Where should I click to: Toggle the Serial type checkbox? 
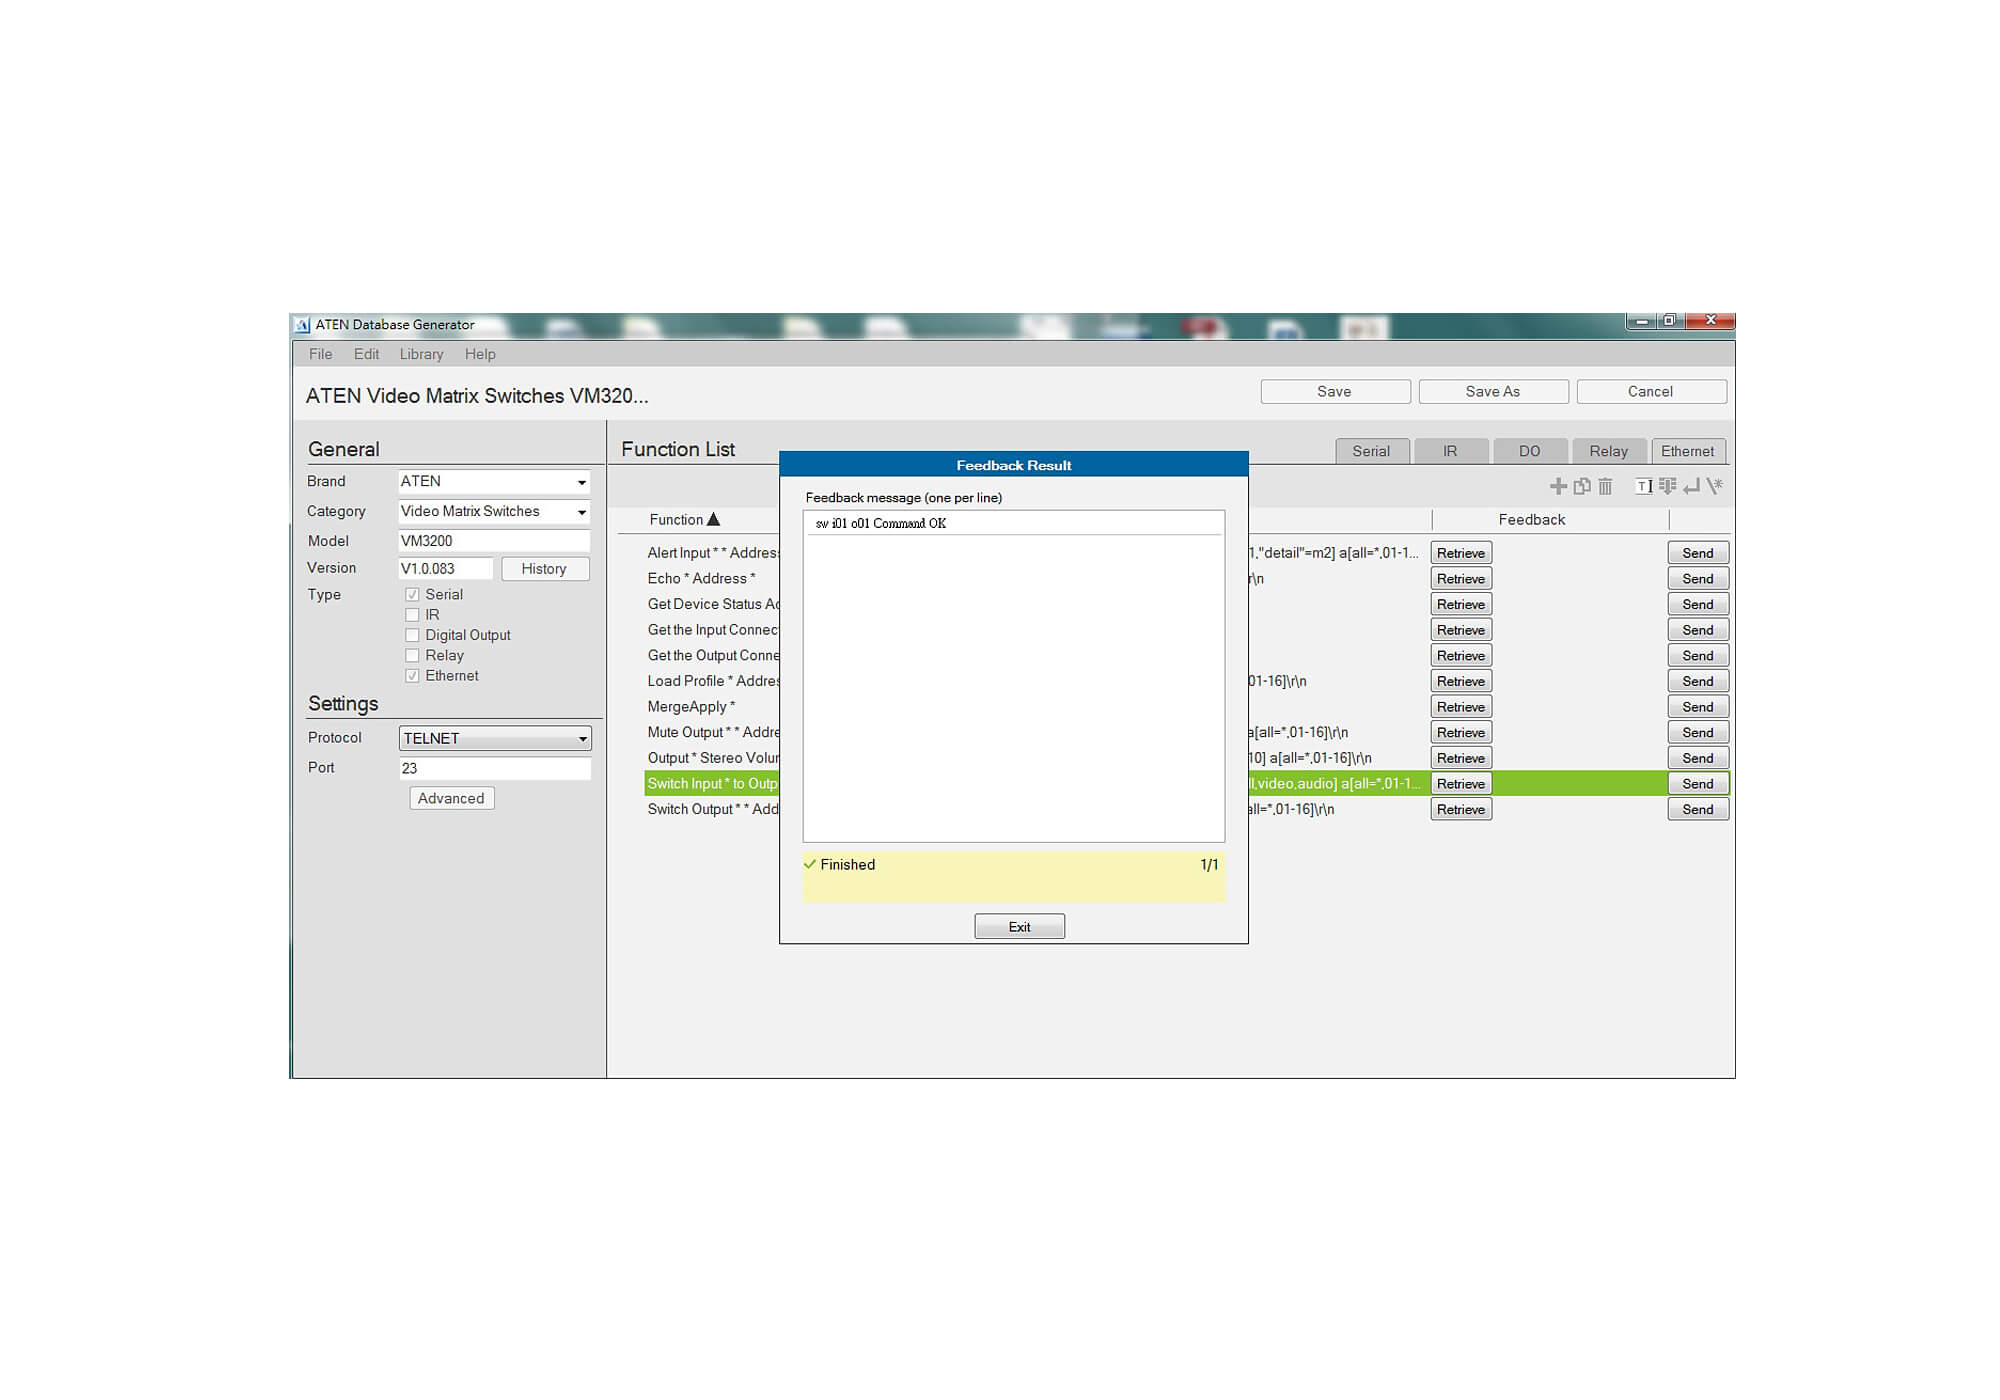pos(412,594)
